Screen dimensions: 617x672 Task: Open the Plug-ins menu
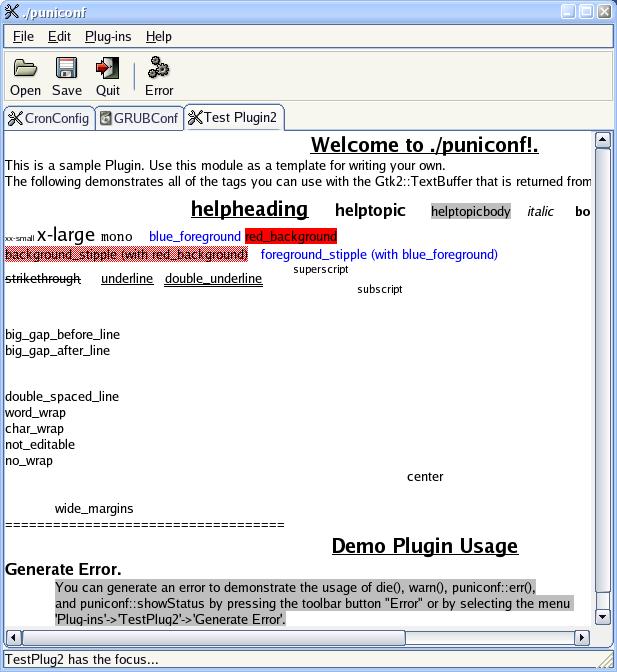108,37
